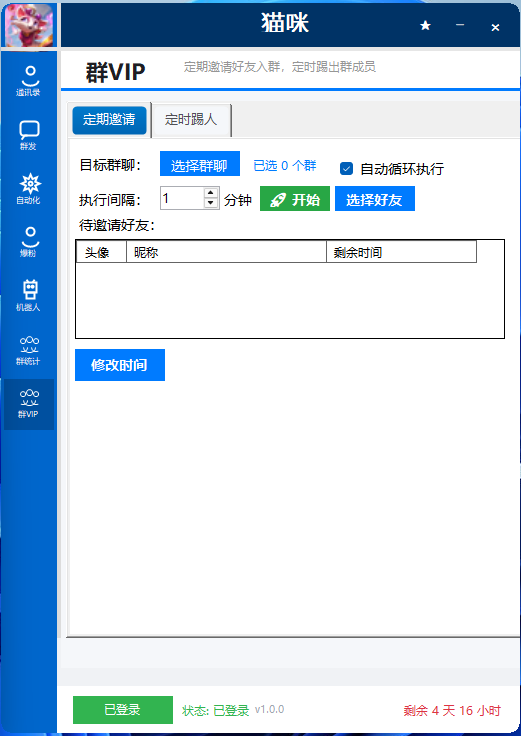This screenshot has width=521, height=736.
Task: Click the 执行间隔 minutes input field
Action: click(182, 198)
